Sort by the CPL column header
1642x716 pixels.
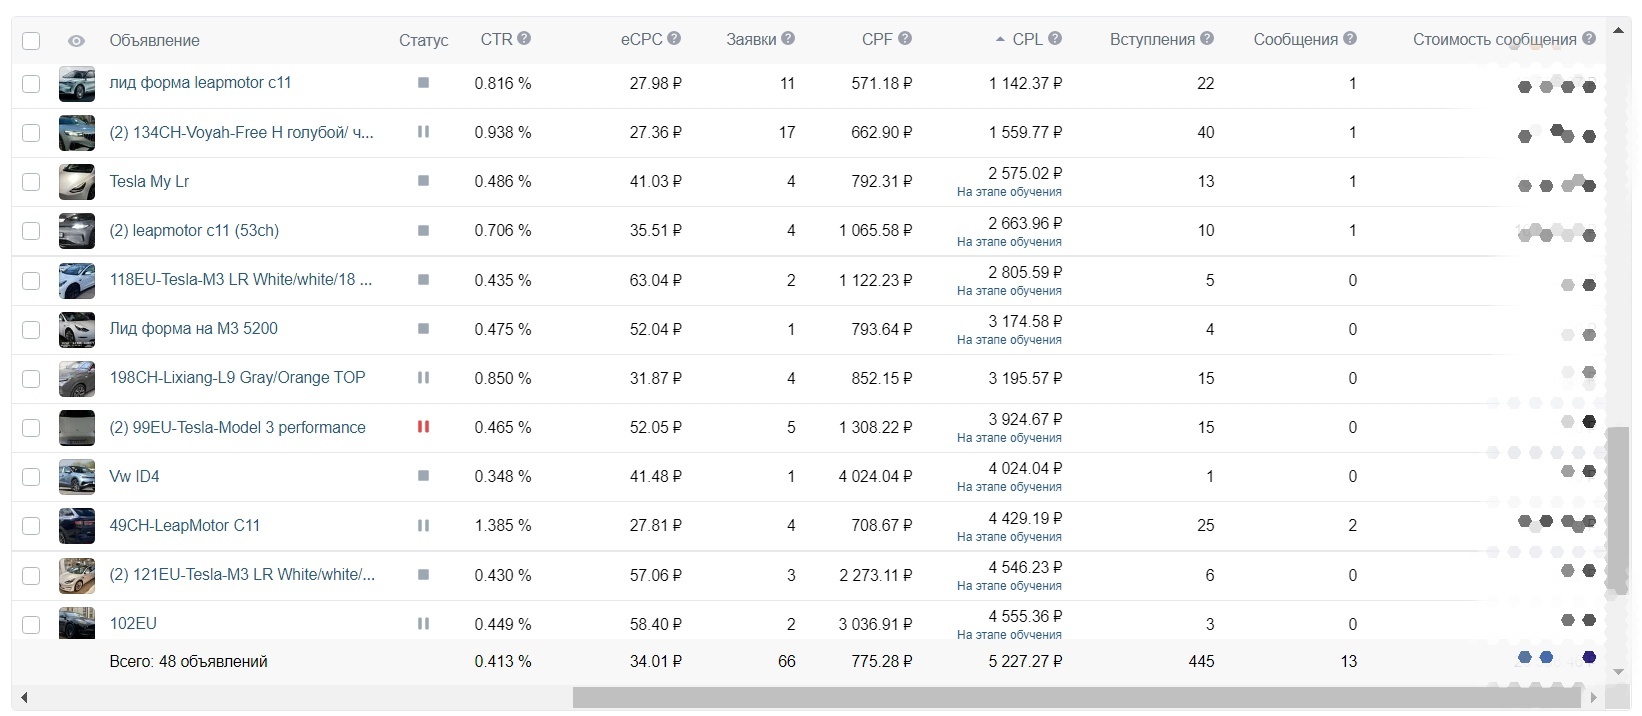1027,39
